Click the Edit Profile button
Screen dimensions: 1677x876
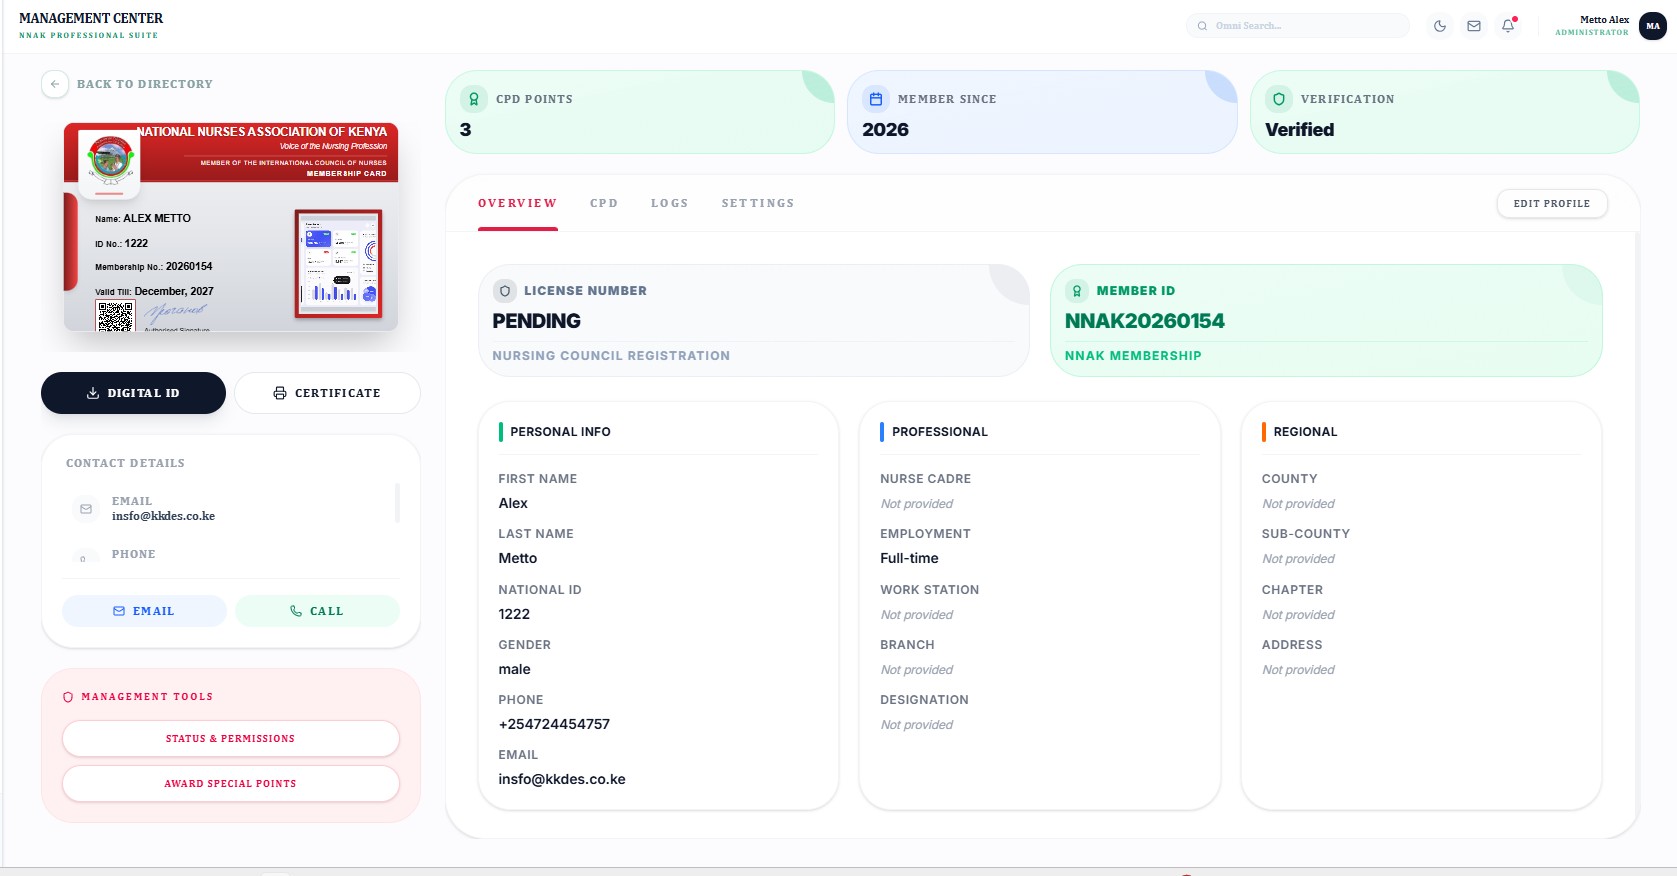coord(1551,203)
